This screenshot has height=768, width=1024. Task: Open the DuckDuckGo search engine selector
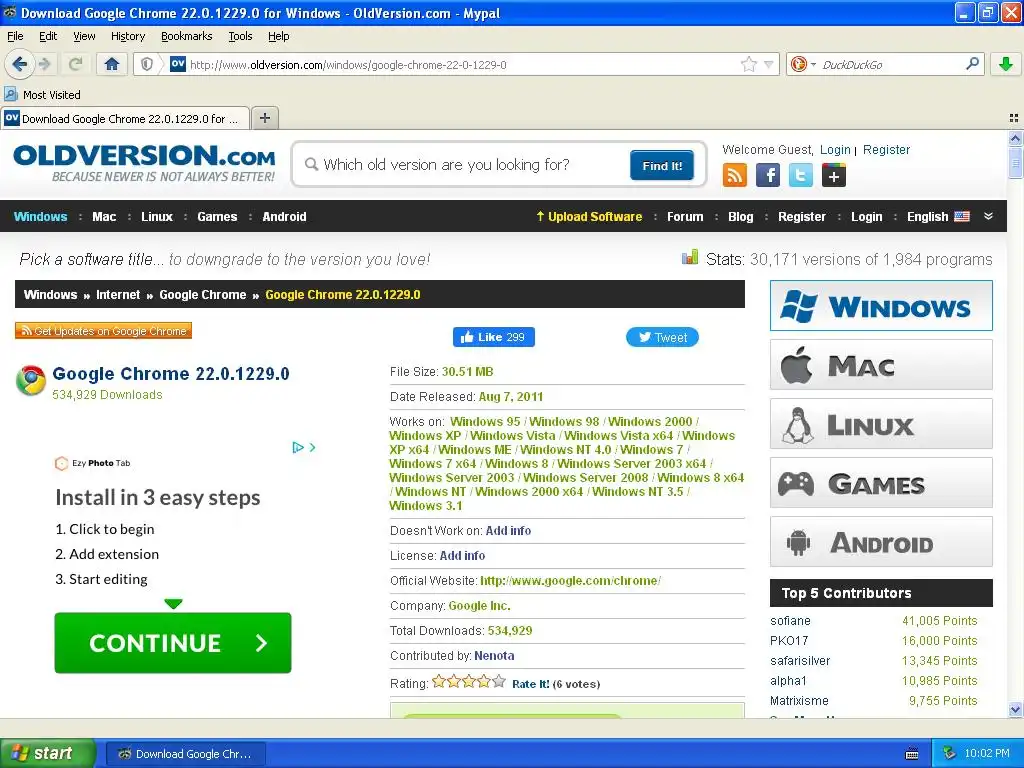point(802,64)
